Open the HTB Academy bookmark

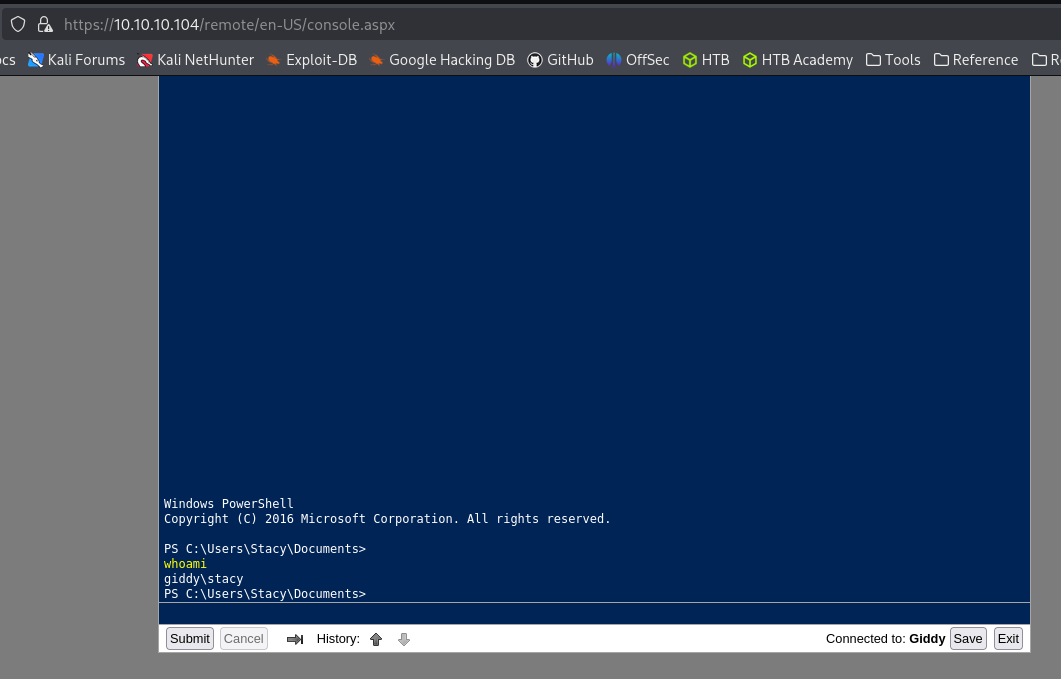798,60
